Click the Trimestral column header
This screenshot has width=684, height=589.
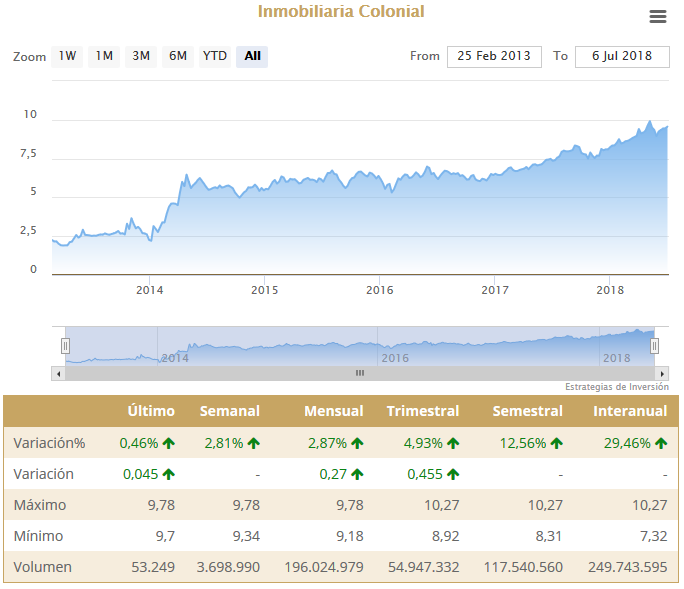pyautogui.click(x=423, y=411)
